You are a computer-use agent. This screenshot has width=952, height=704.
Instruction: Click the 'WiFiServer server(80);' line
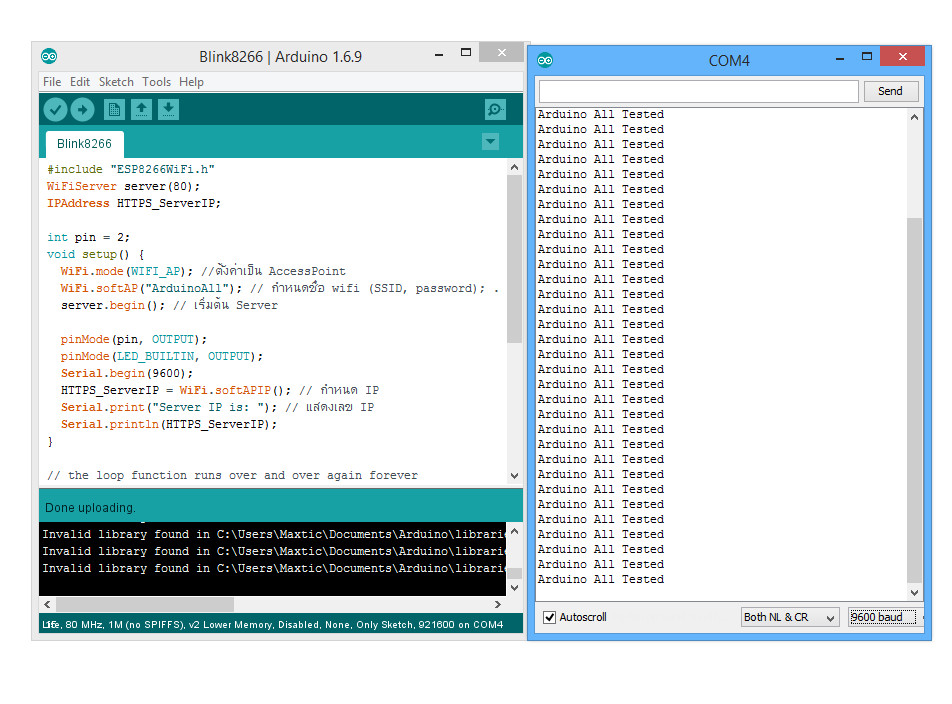pyautogui.click(x=123, y=186)
